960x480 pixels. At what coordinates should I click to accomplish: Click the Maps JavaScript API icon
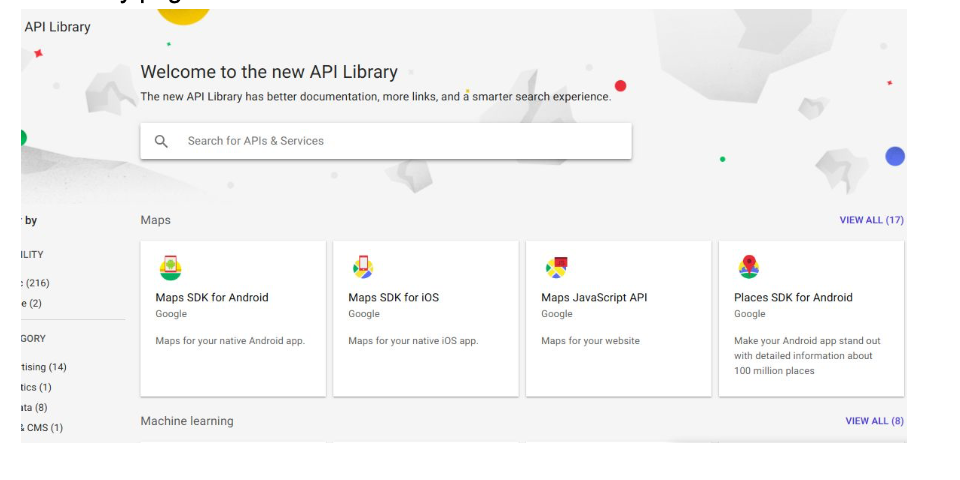(x=557, y=268)
